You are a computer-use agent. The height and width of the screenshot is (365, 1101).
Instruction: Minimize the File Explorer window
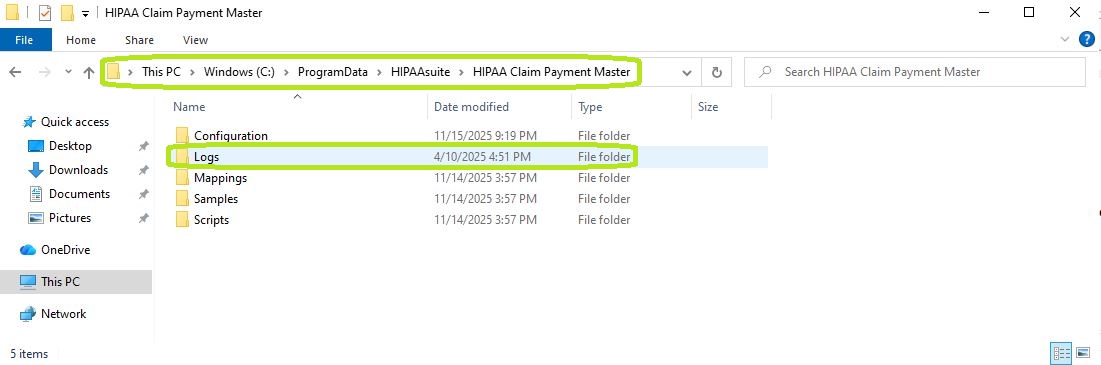click(984, 13)
